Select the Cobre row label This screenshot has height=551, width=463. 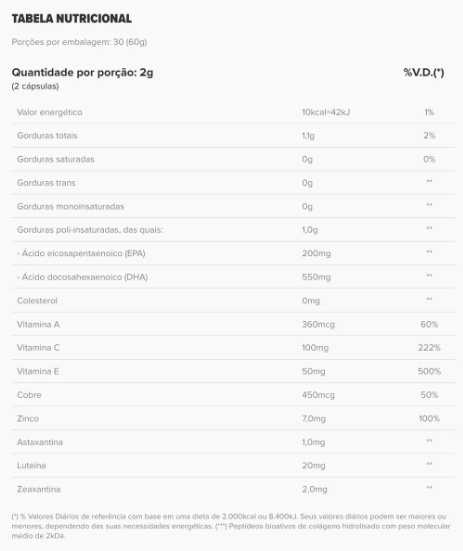29,395
